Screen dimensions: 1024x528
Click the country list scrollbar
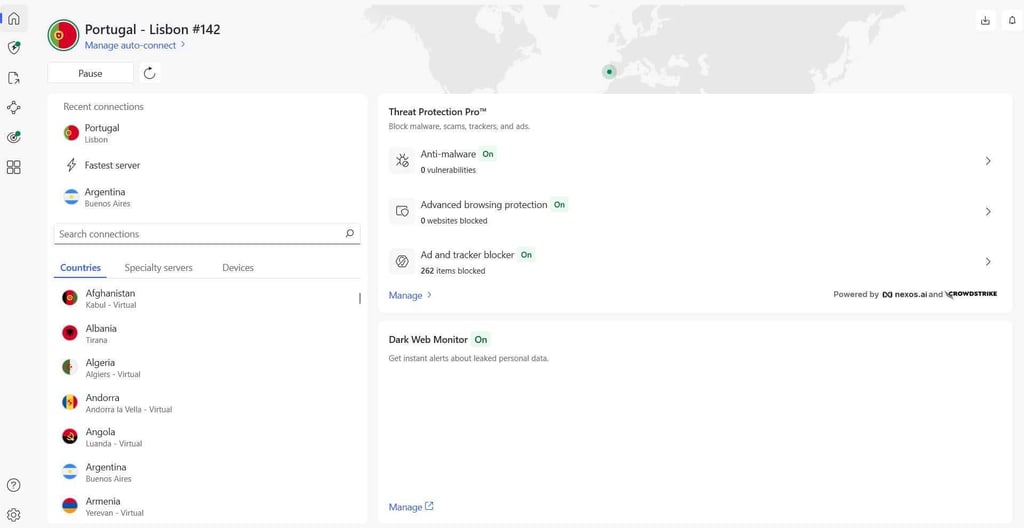[x=360, y=299]
